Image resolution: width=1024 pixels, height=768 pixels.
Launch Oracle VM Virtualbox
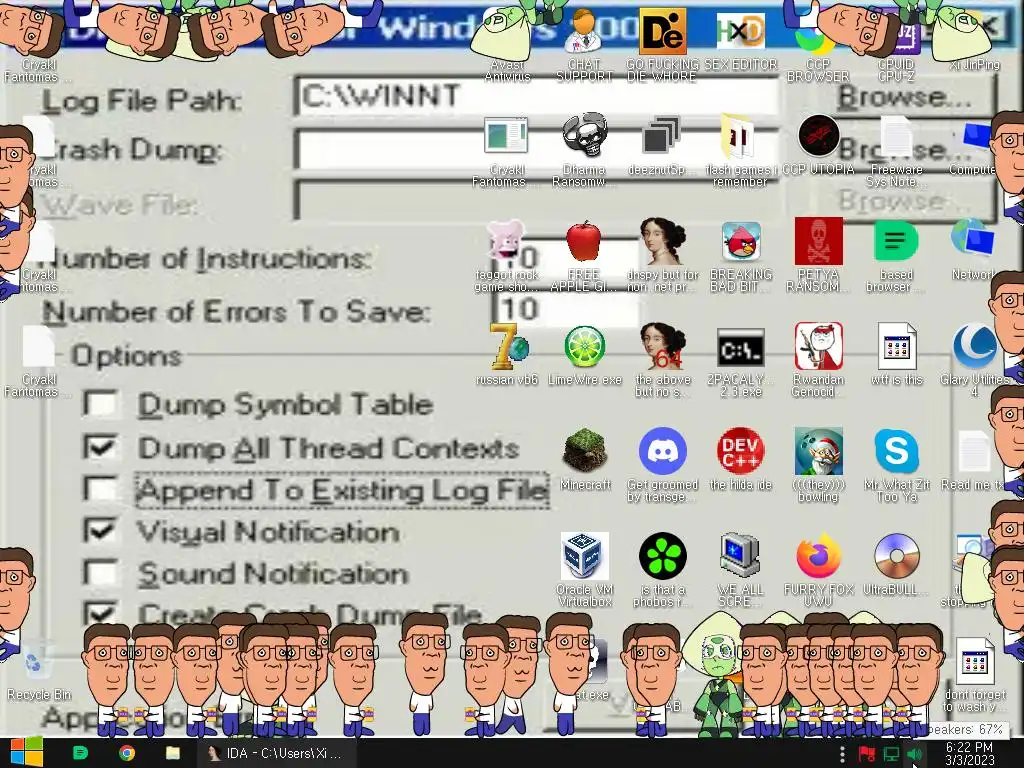point(584,556)
